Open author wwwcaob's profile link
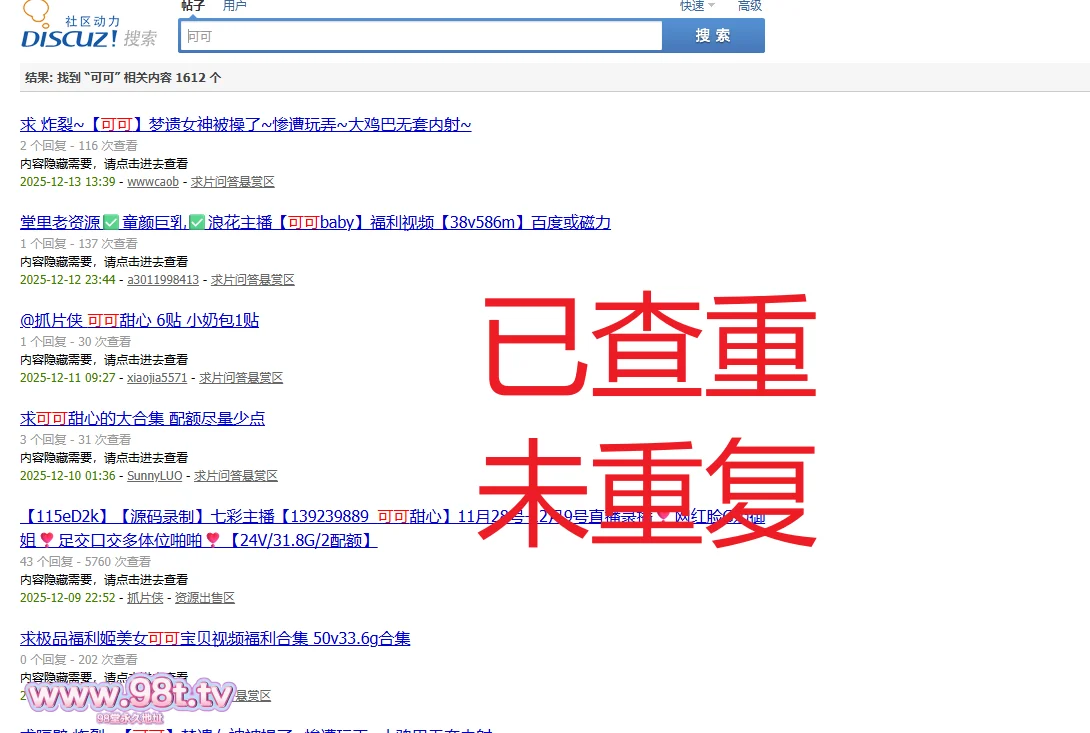 (153, 182)
